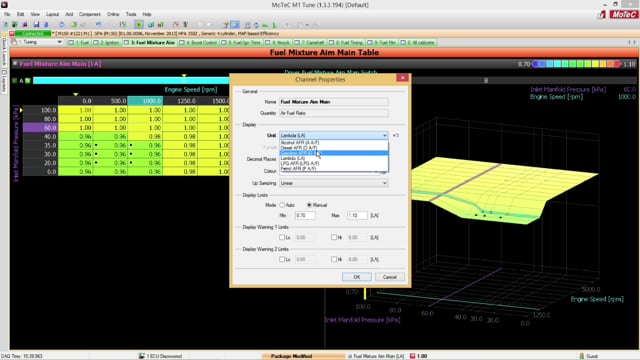Click the Max display limit field
The image size is (640, 360).
pos(357,215)
